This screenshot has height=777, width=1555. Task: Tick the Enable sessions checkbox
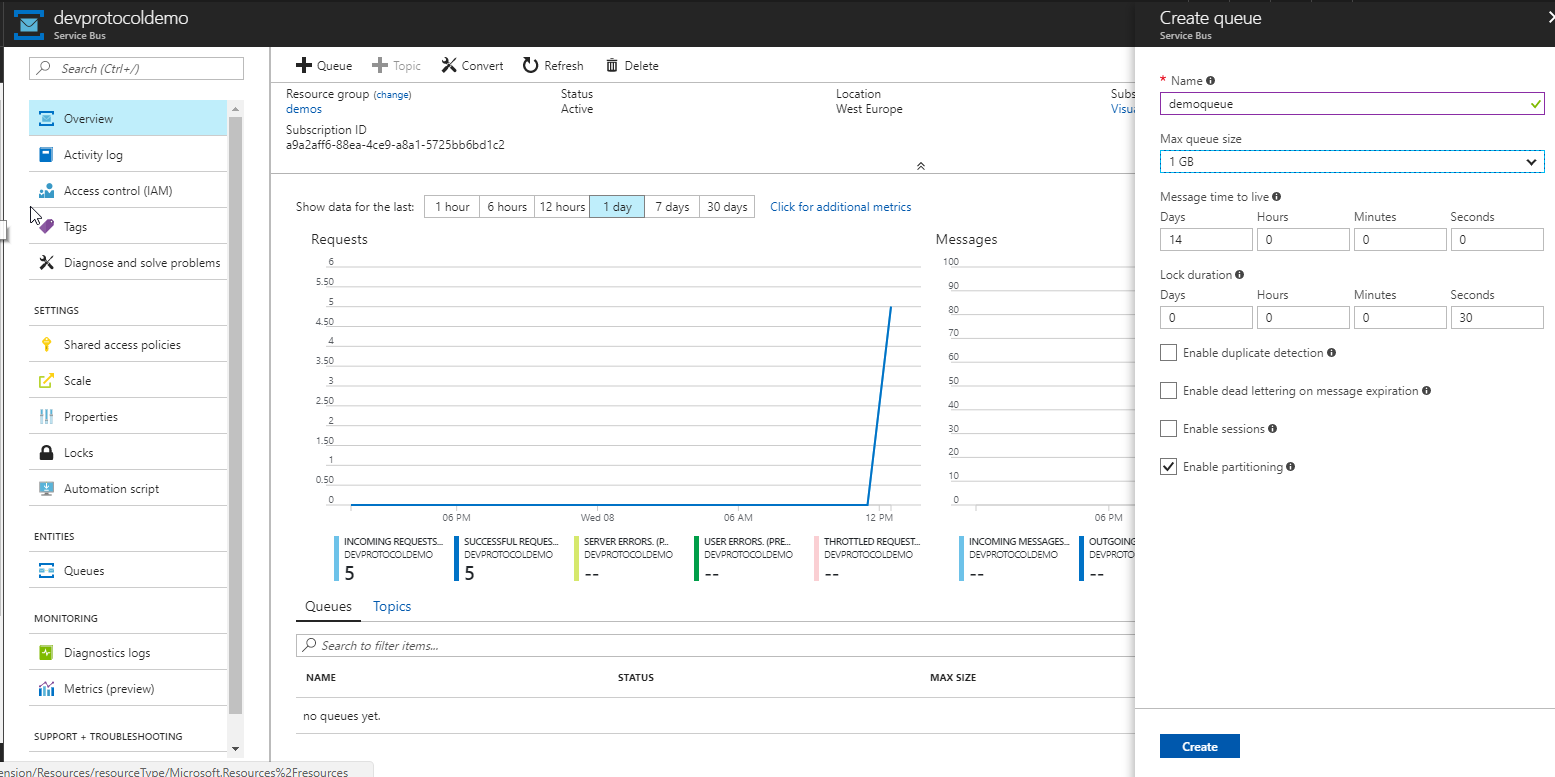tap(1168, 429)
